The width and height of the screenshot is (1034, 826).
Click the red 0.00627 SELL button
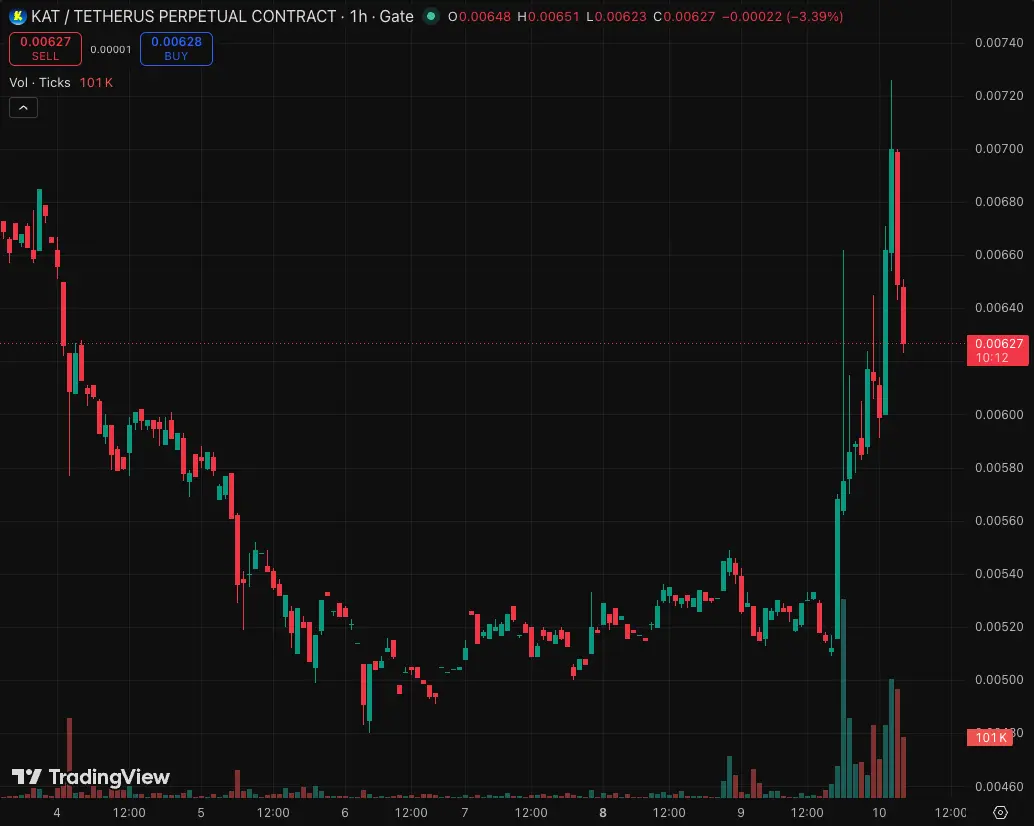46,49
